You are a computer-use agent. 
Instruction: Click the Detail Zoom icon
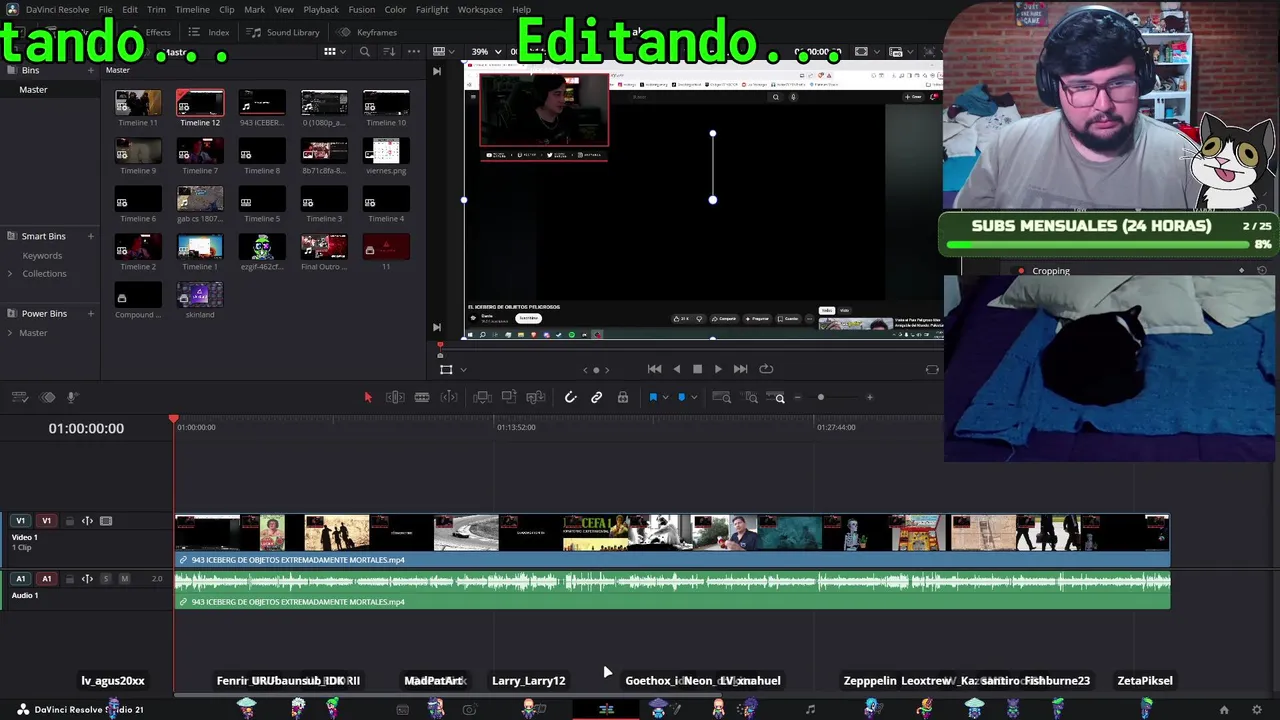click(x=751, y=397)
